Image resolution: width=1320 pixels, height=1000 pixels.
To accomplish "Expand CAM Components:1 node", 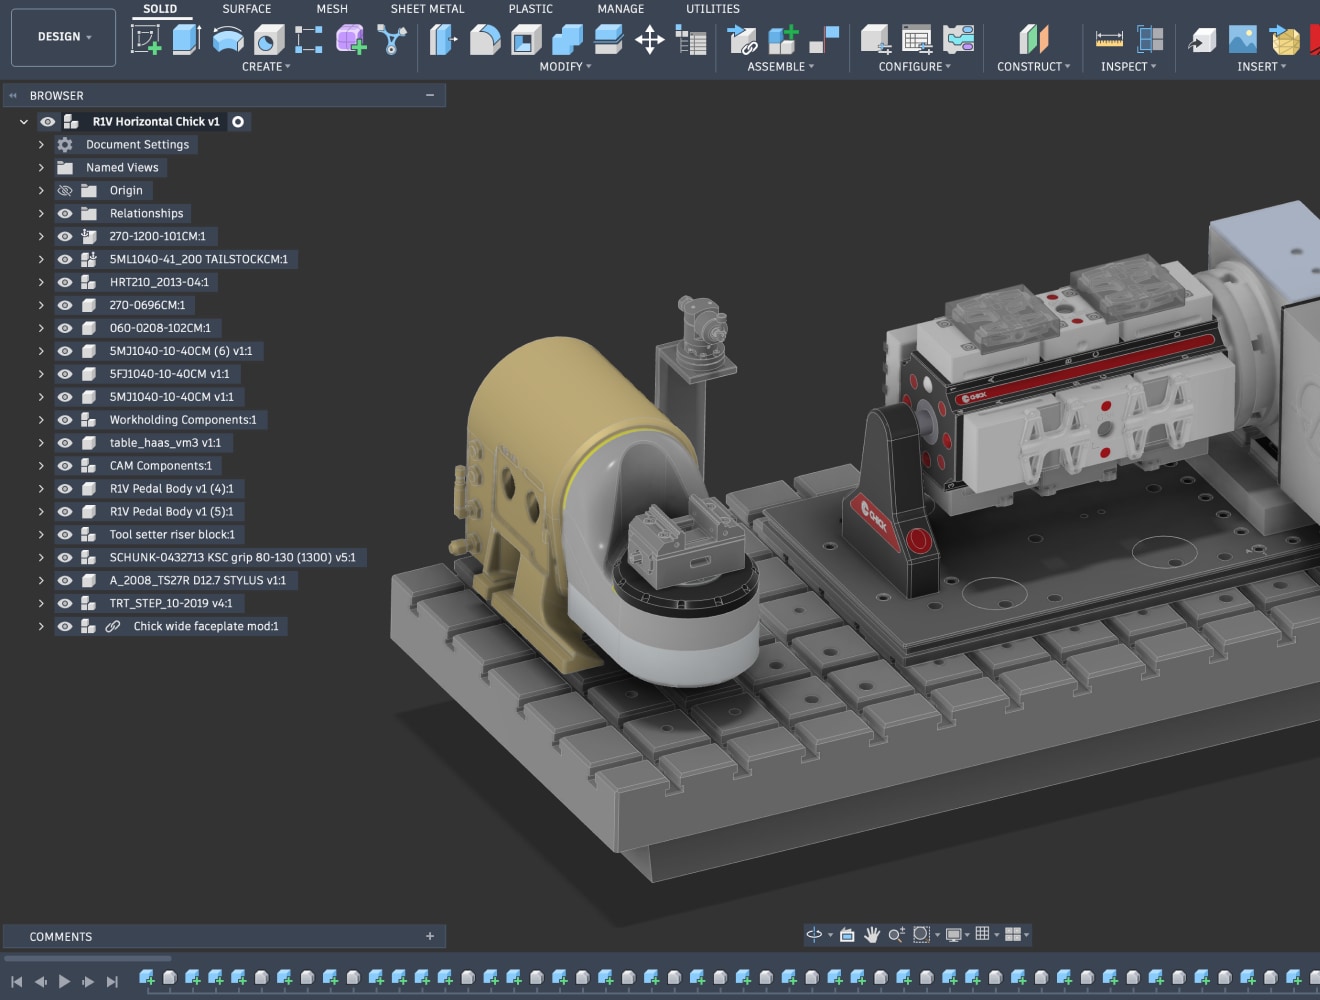I will pos(41,466).
